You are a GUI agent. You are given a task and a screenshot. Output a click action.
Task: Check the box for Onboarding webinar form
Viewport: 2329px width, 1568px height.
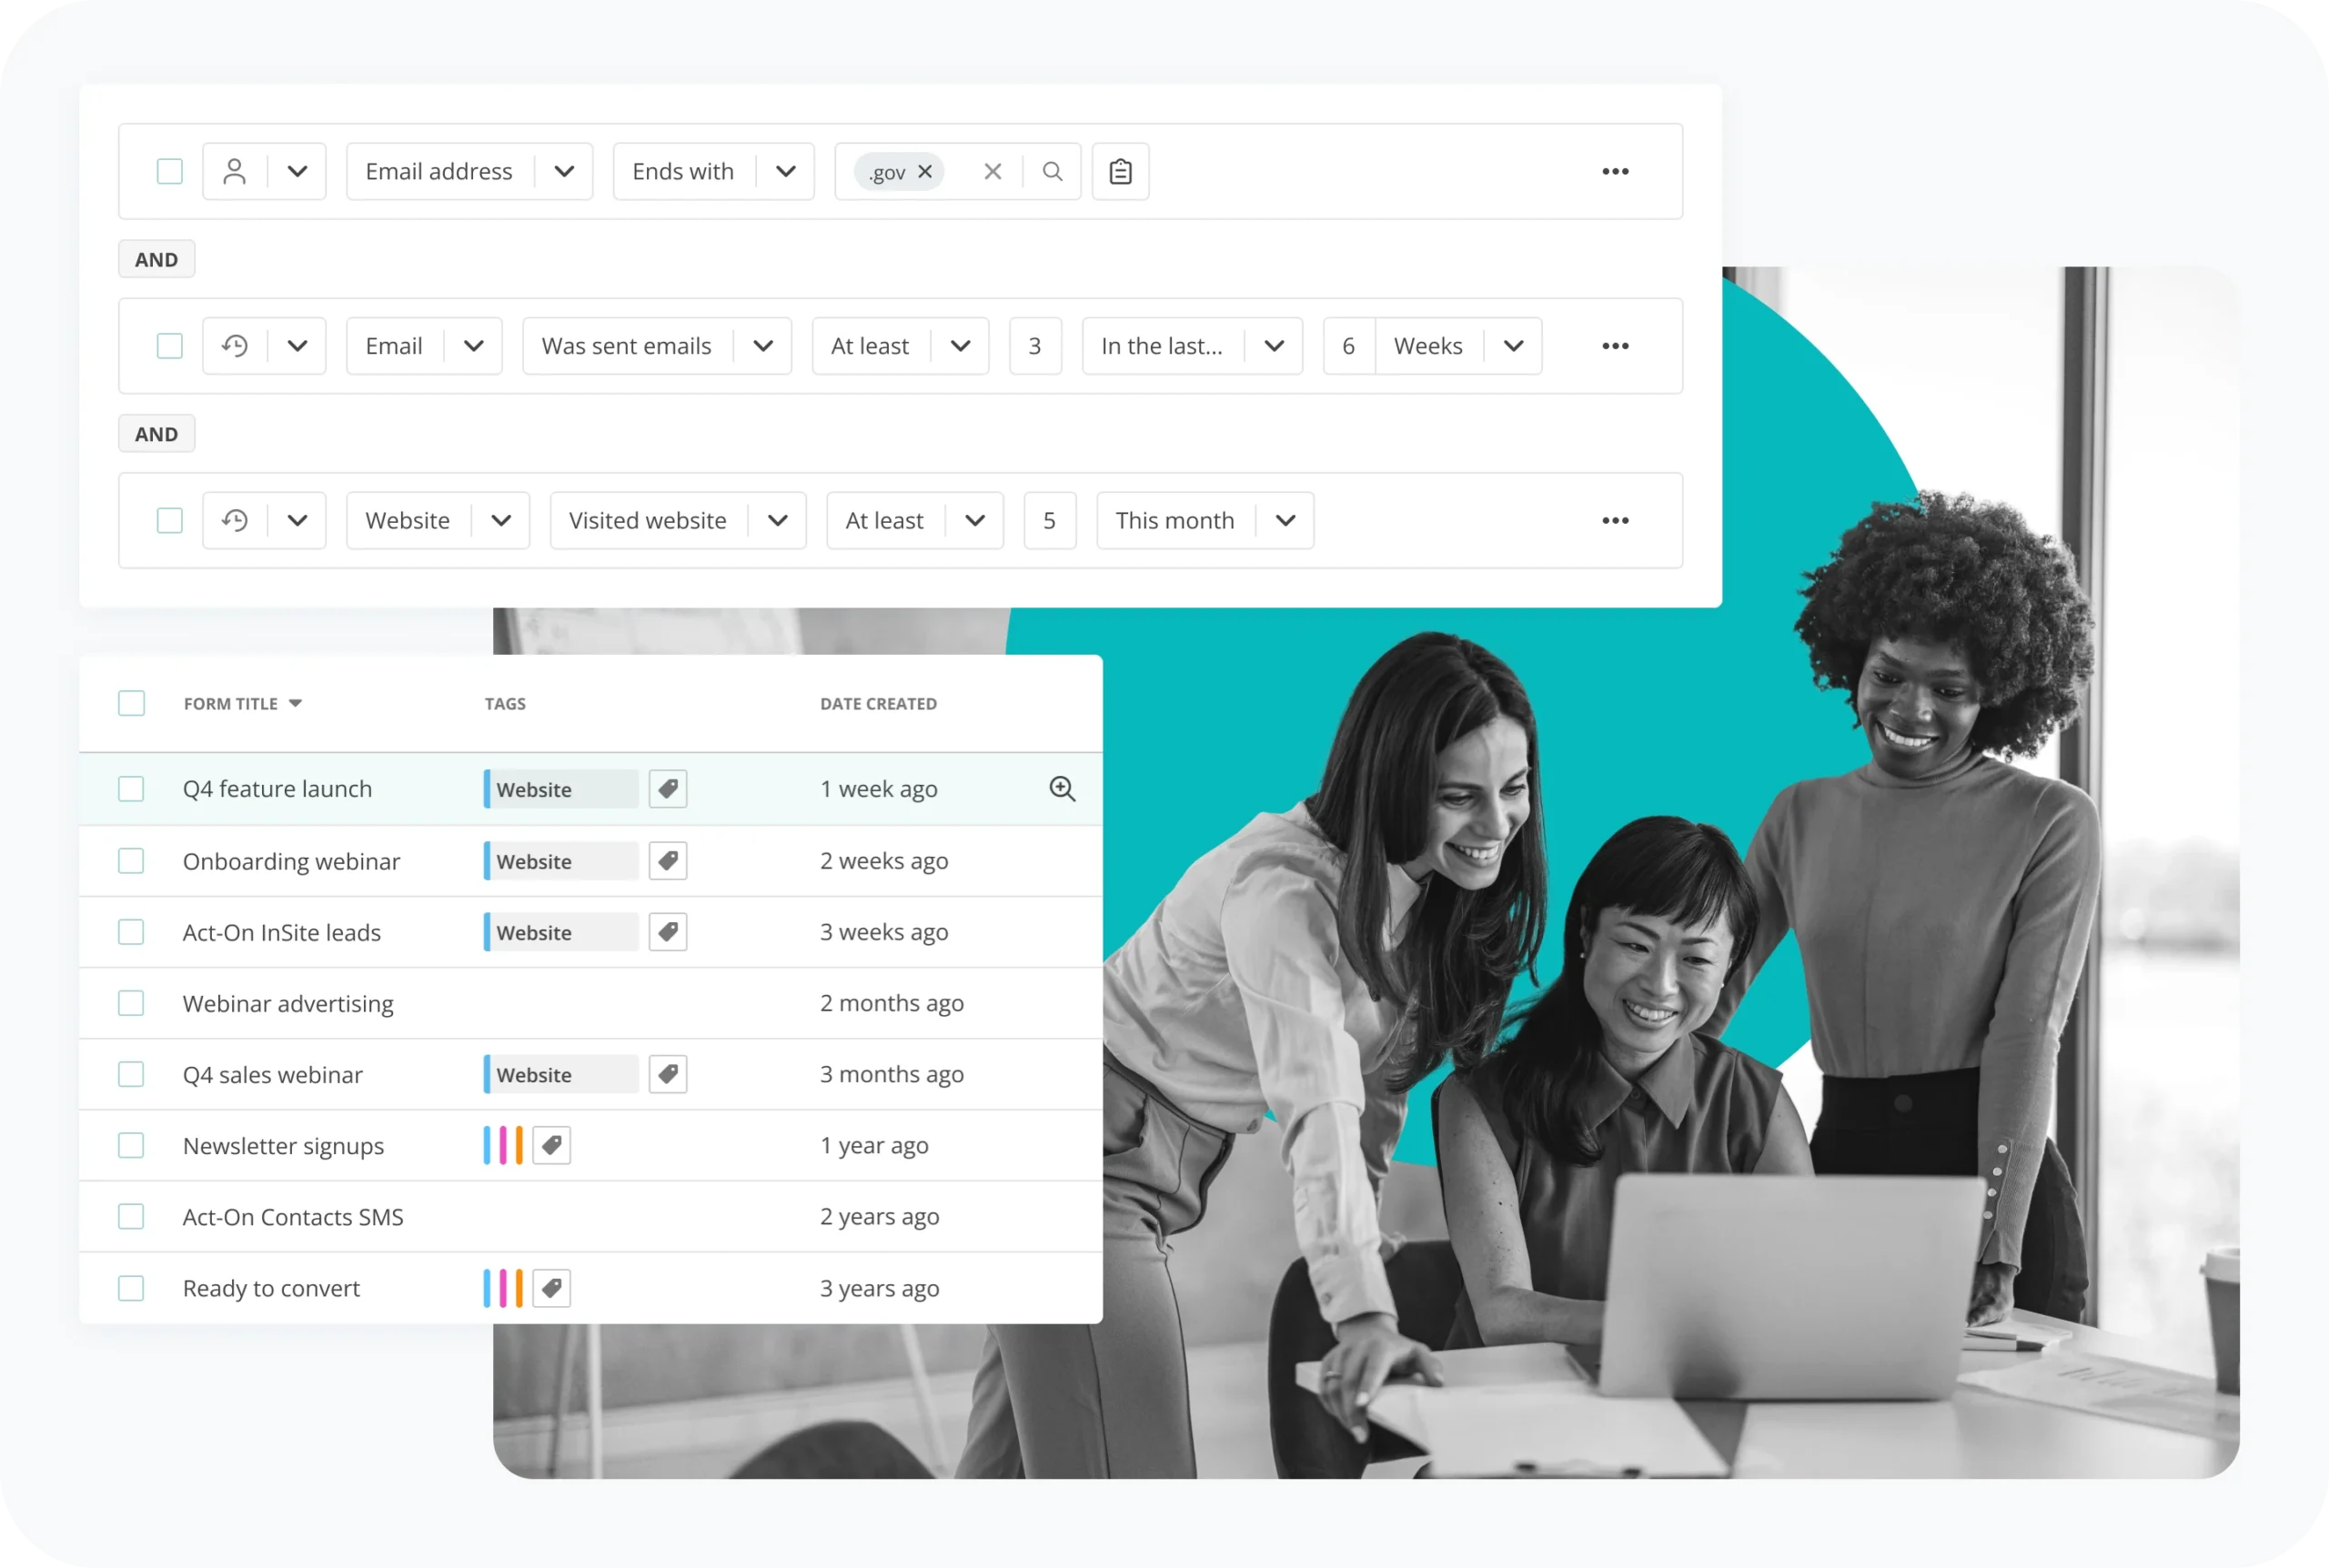[131, 861]
